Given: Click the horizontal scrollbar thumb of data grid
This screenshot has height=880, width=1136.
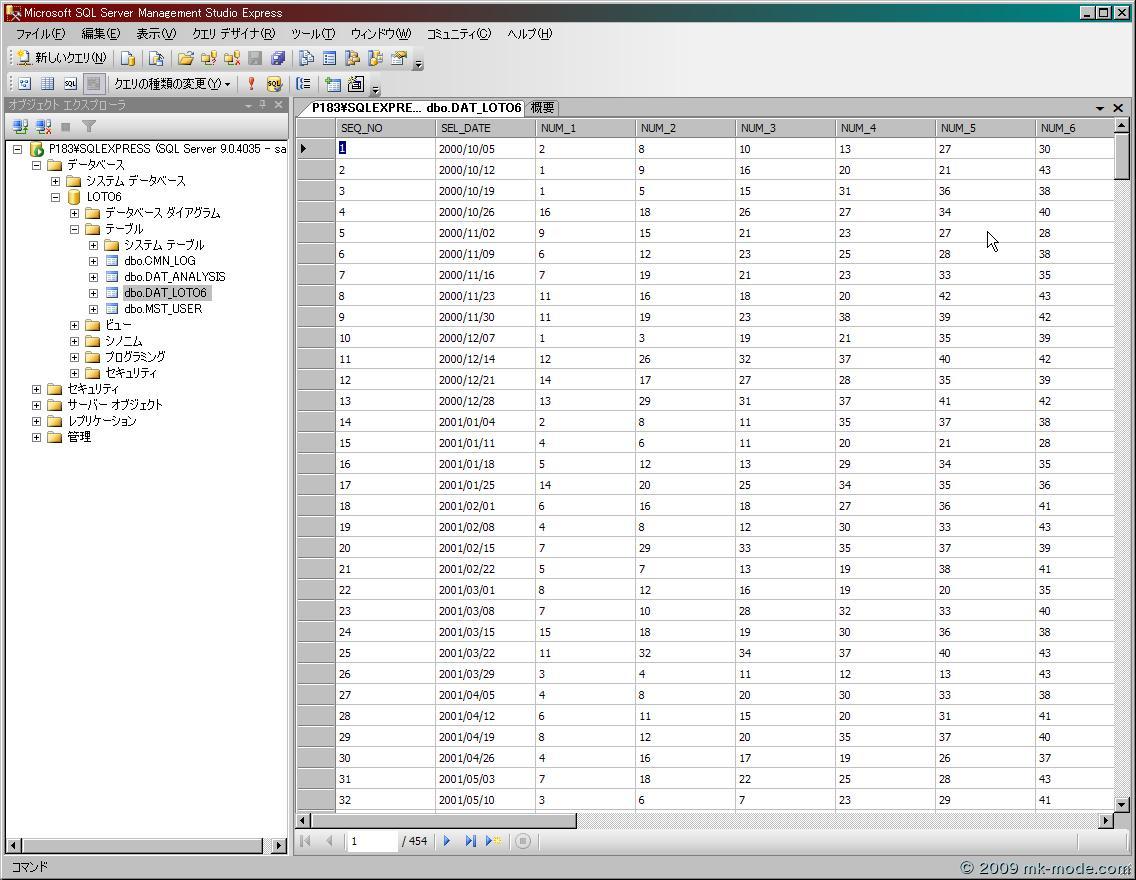Looking at the screenshot, I should 443,821.
